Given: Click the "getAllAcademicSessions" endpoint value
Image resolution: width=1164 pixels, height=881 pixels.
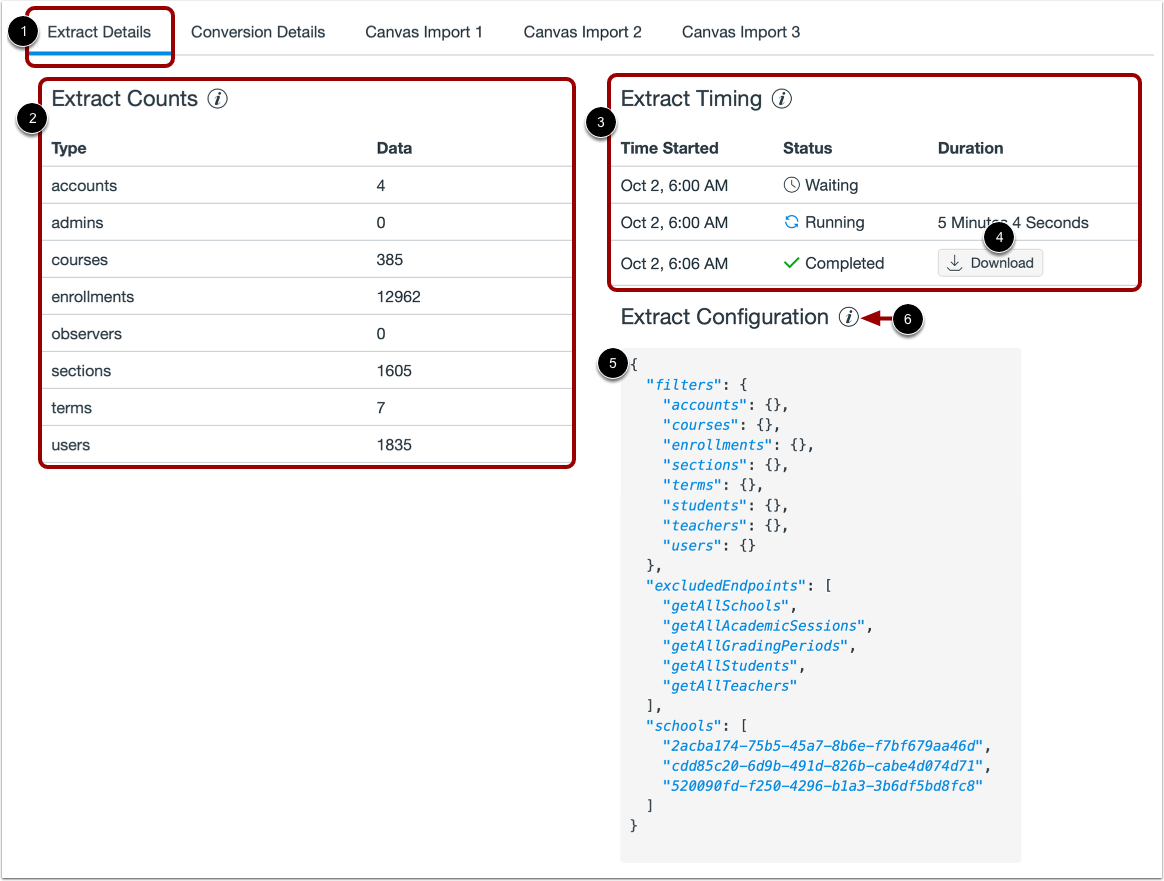Looking at the screenshot, I should click(763, 626).
